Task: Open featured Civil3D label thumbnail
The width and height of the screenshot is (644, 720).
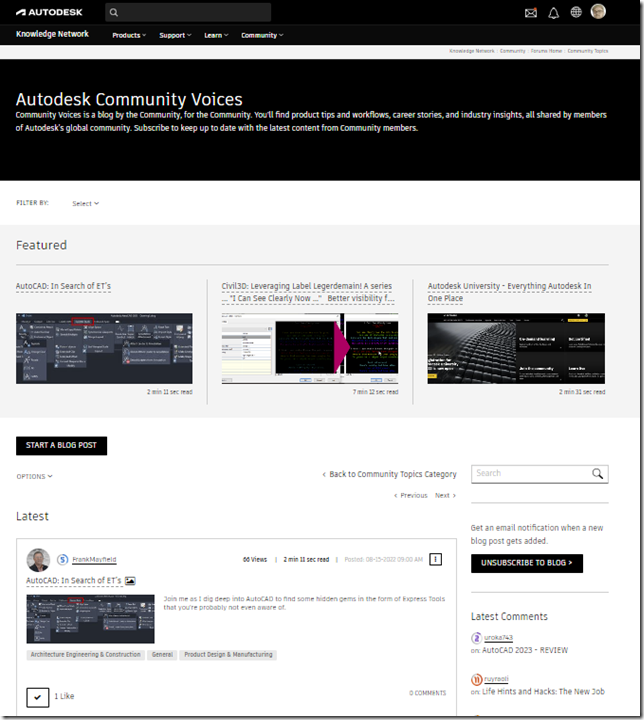Action: click(310, 349)
